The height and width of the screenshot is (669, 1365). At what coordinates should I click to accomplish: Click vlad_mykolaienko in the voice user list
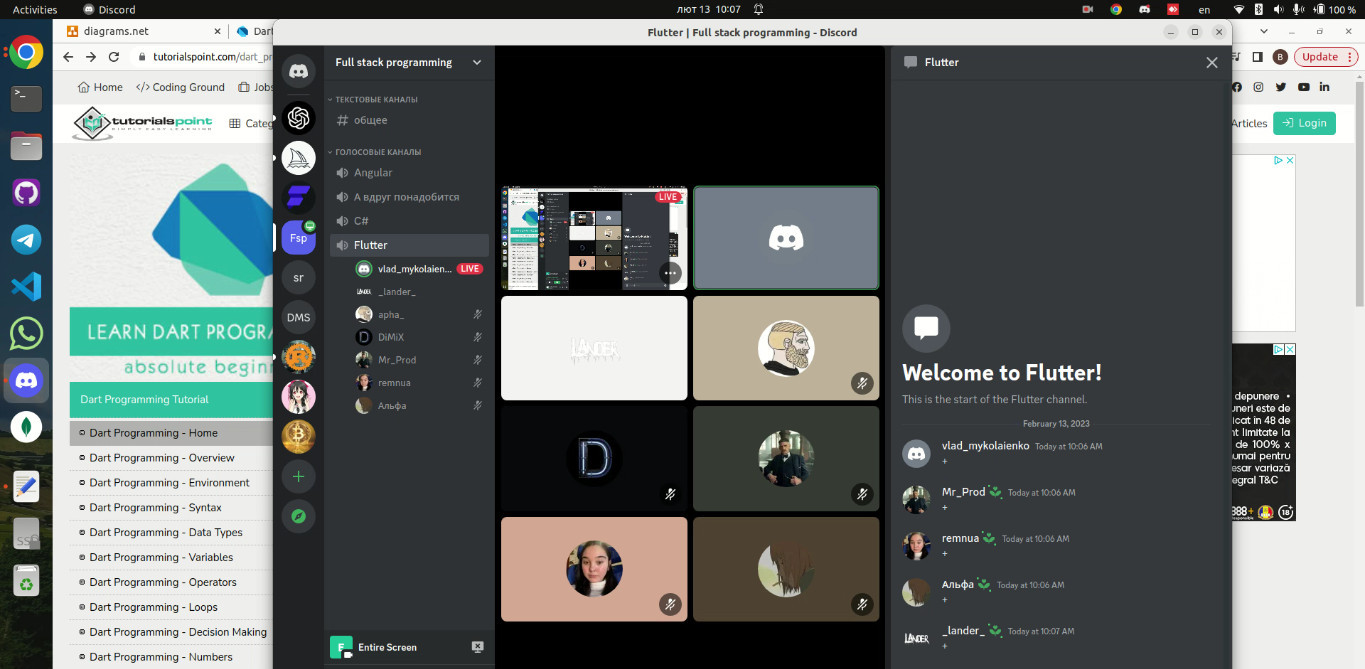pos(420,269)
